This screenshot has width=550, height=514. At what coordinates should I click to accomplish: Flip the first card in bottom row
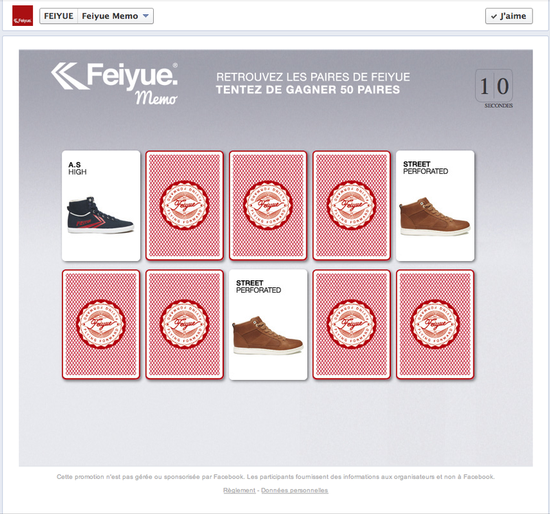[x=101, y=325]
